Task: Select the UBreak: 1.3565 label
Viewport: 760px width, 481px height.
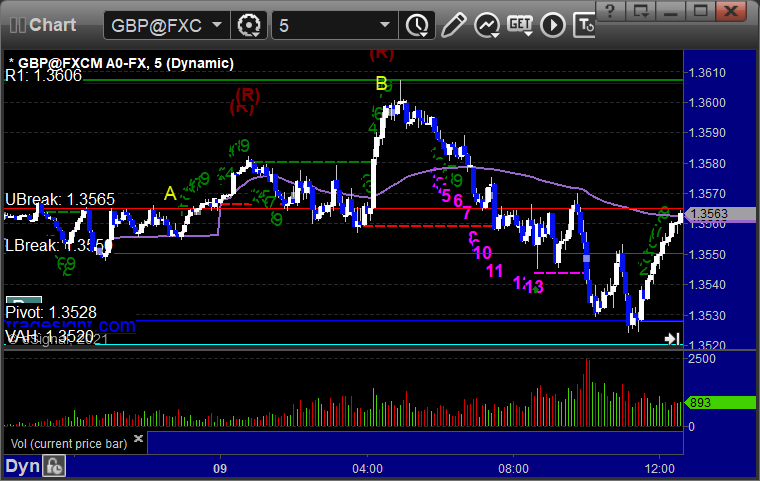Action: click(60, 199)
